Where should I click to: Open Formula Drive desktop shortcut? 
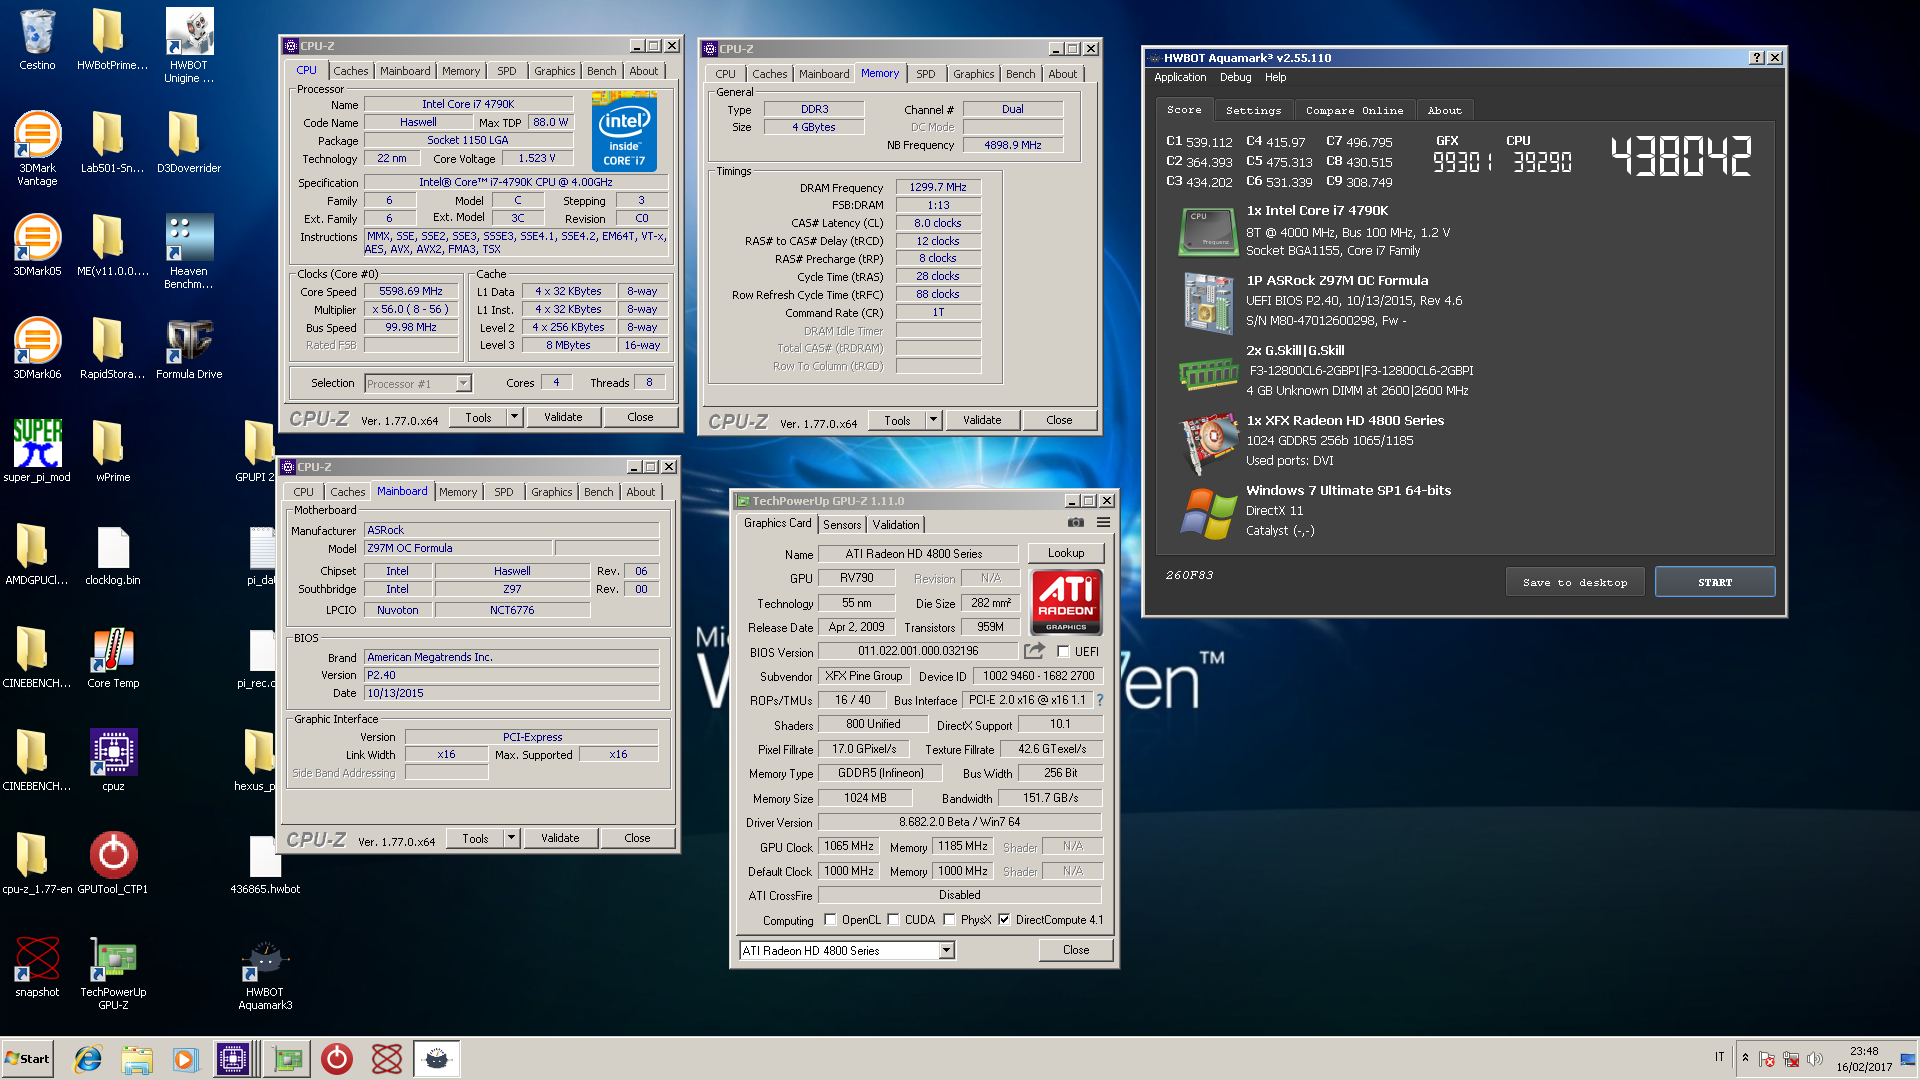tap(189, 348)
